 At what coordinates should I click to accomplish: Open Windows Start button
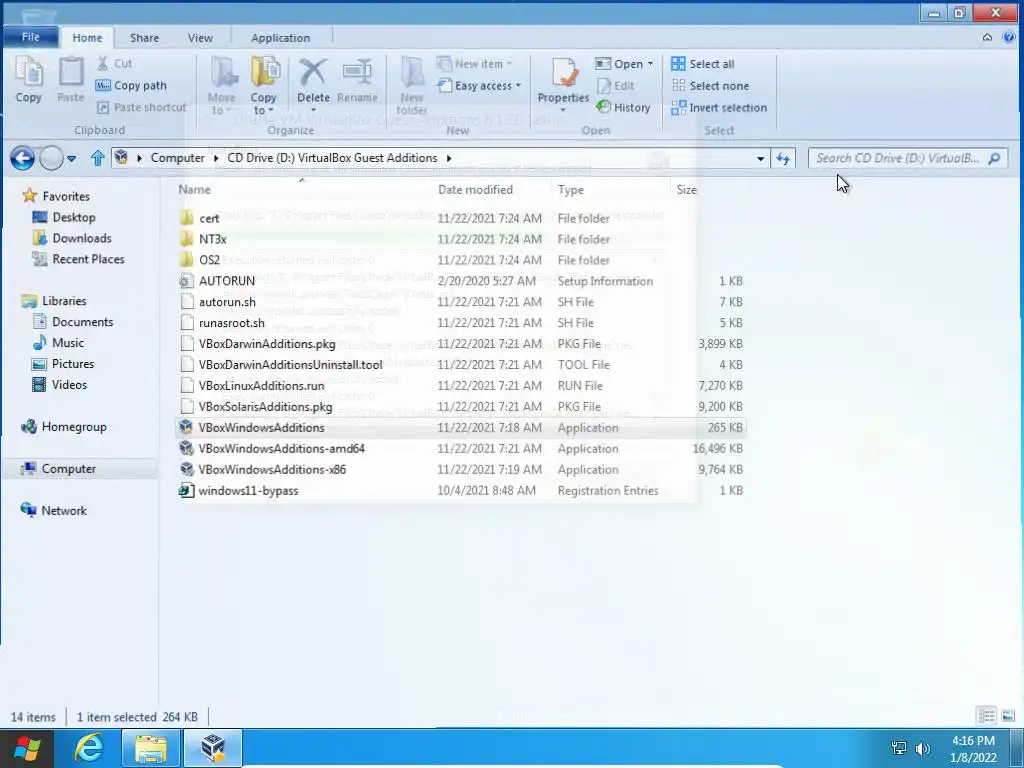point(27,748)
